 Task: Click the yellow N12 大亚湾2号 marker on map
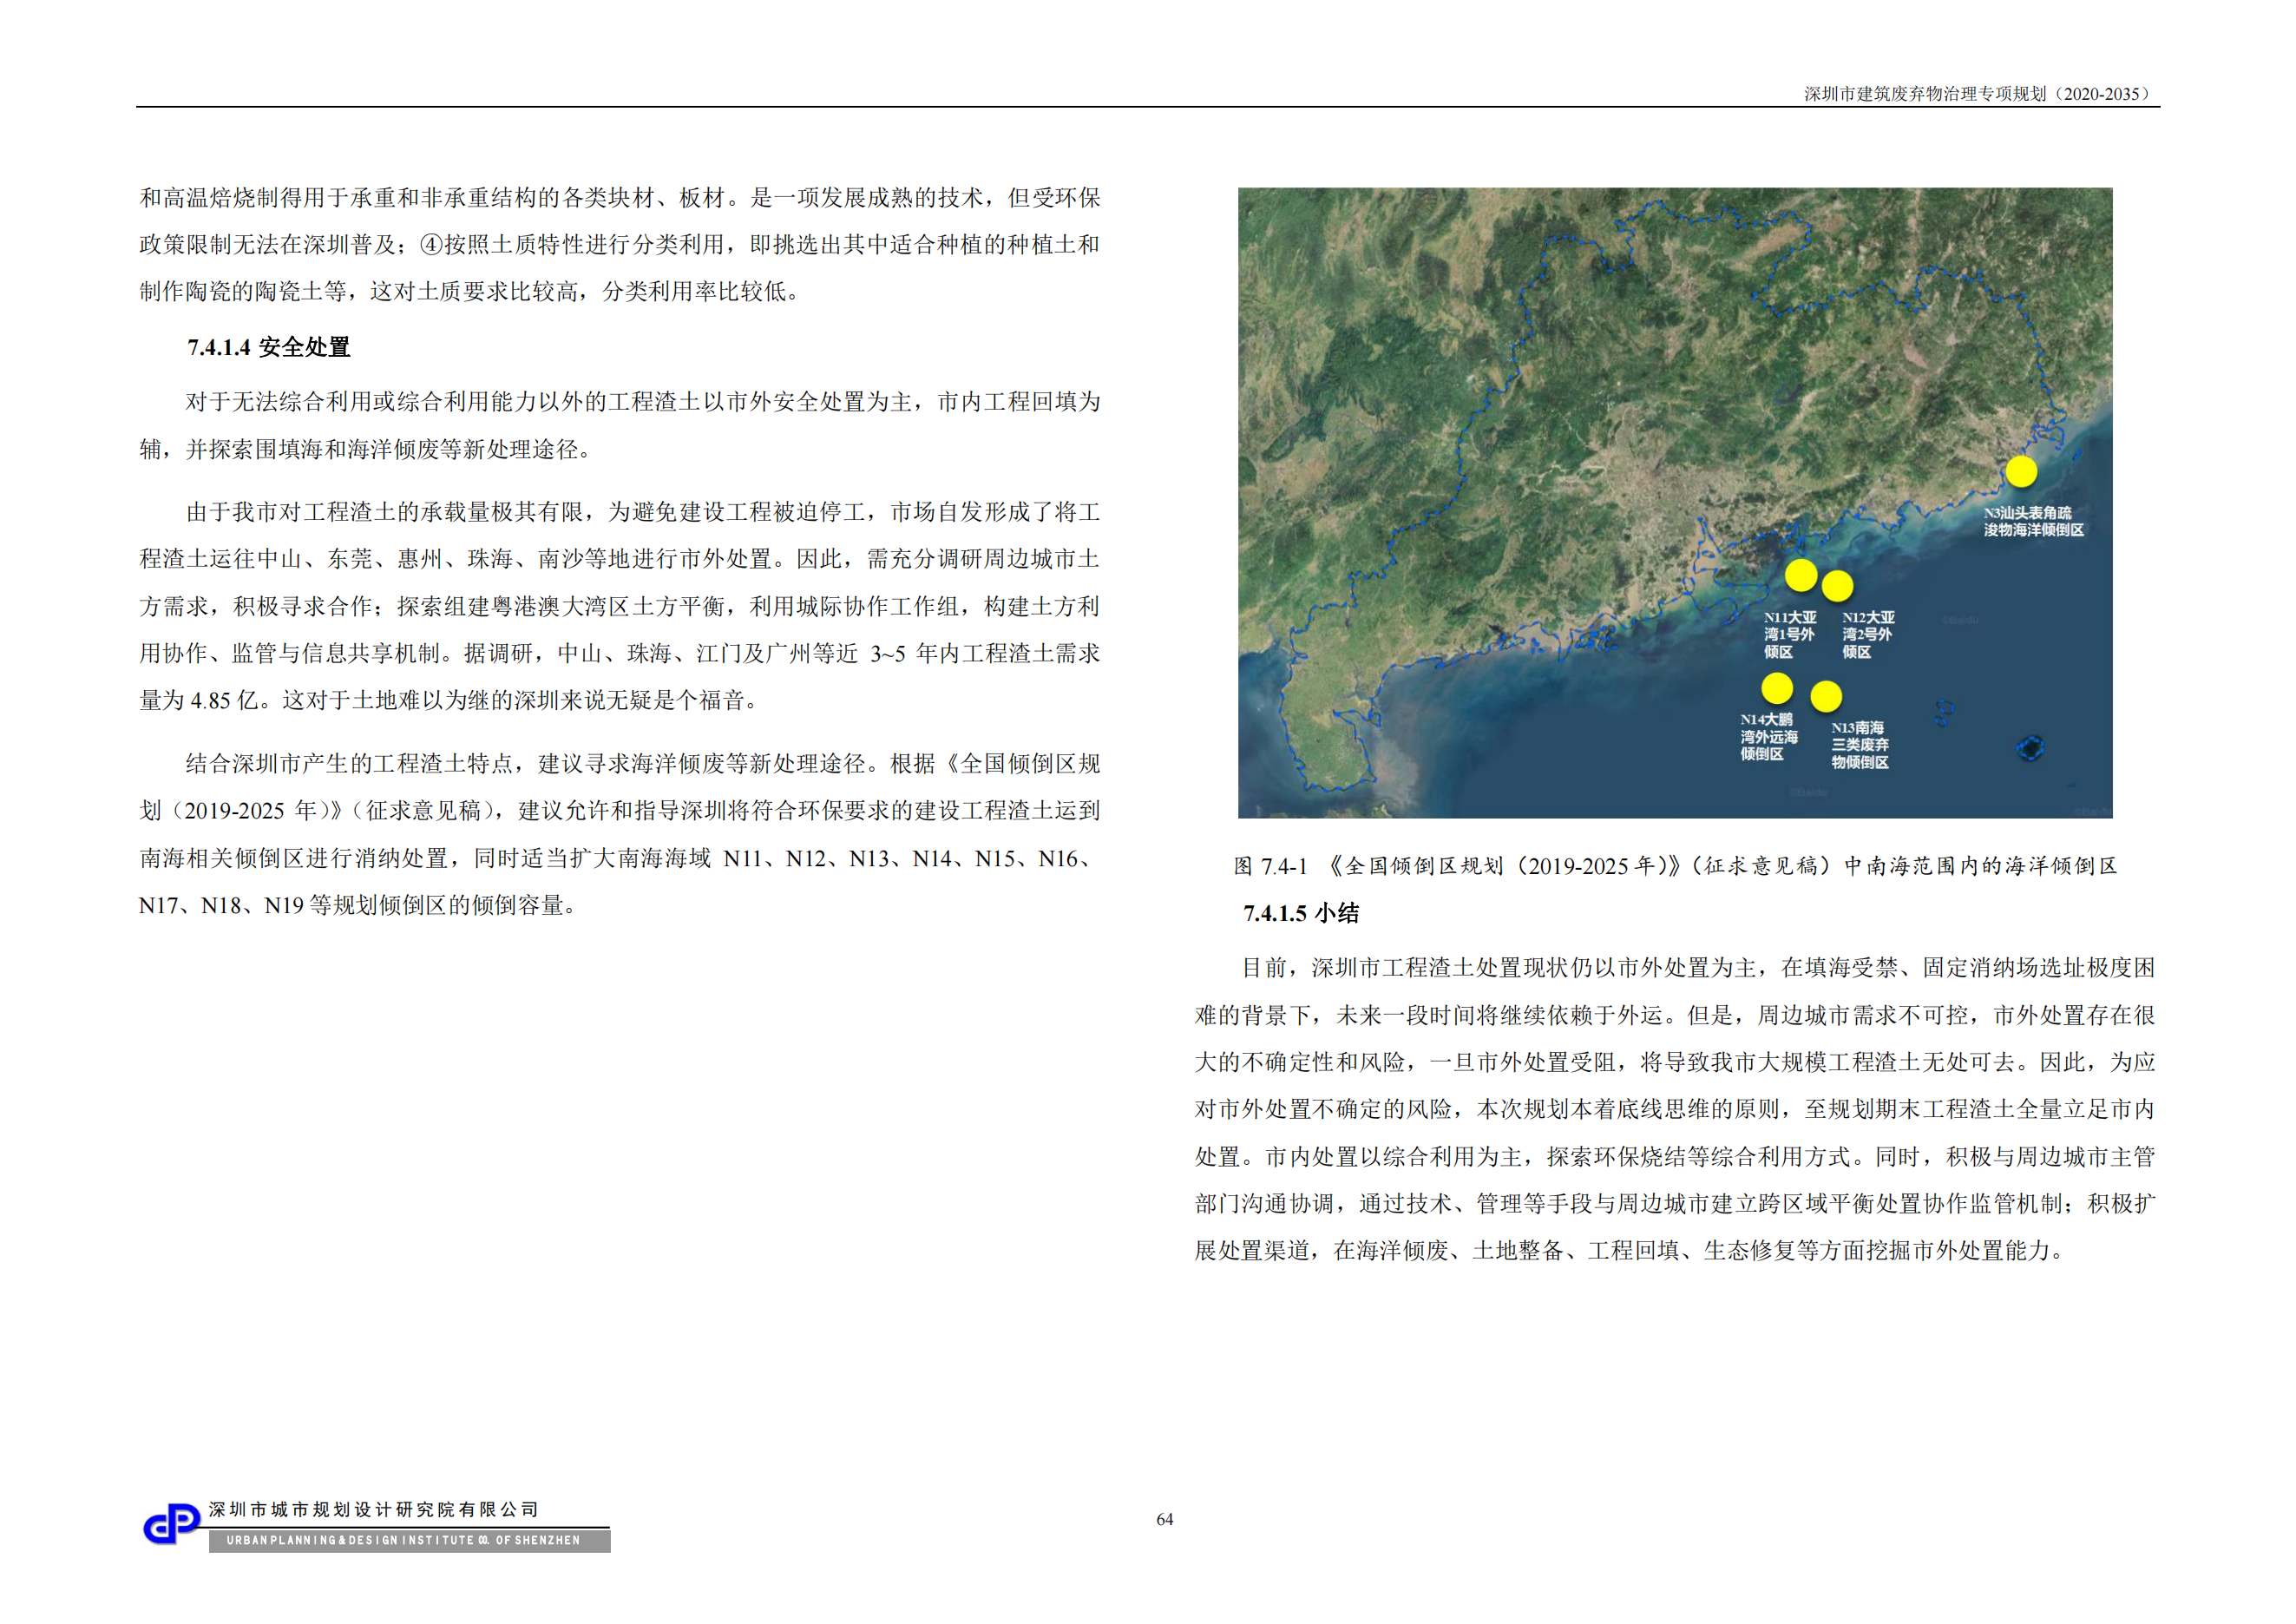click(1837, 586)
